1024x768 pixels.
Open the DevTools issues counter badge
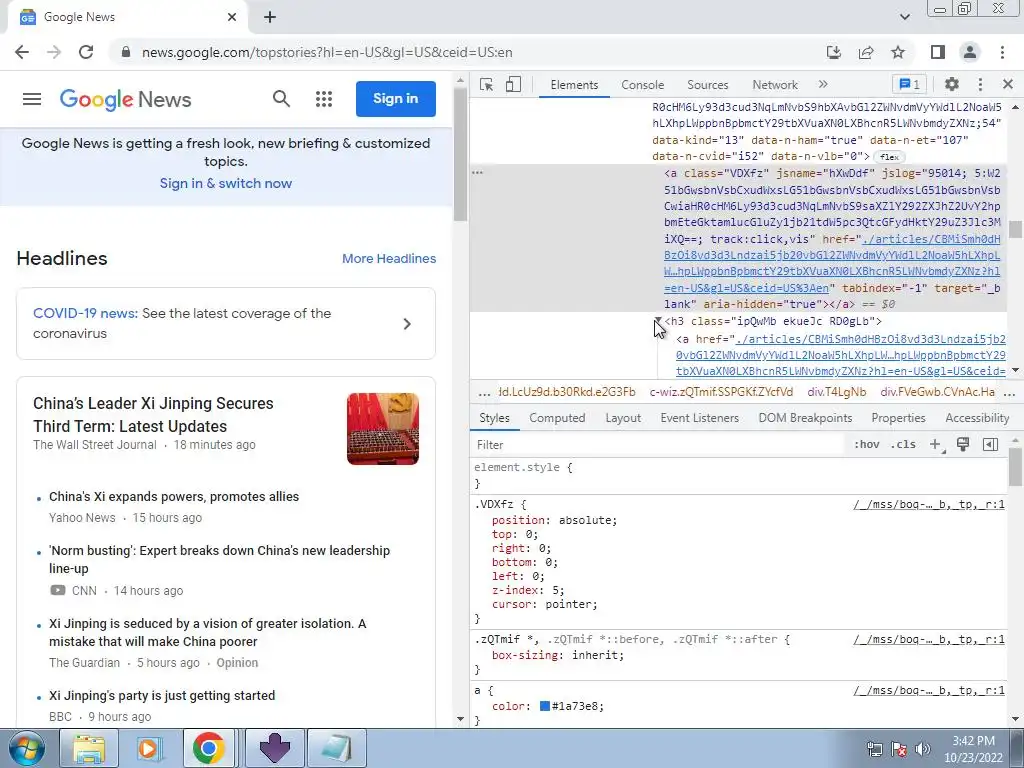click(910, 84)
